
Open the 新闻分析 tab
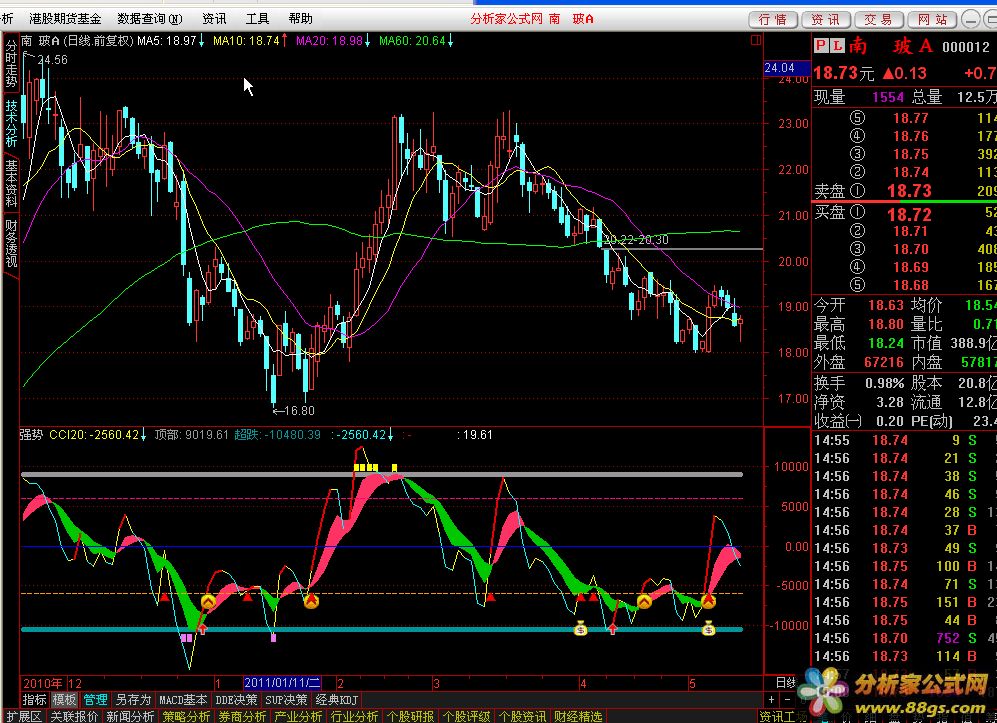pos(130,716)
